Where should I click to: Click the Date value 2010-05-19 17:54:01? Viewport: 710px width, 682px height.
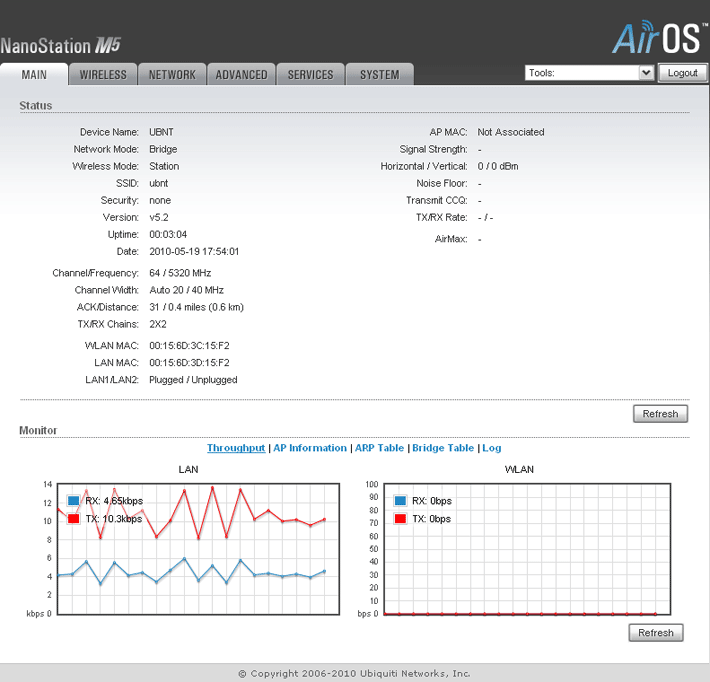[194, 251]
